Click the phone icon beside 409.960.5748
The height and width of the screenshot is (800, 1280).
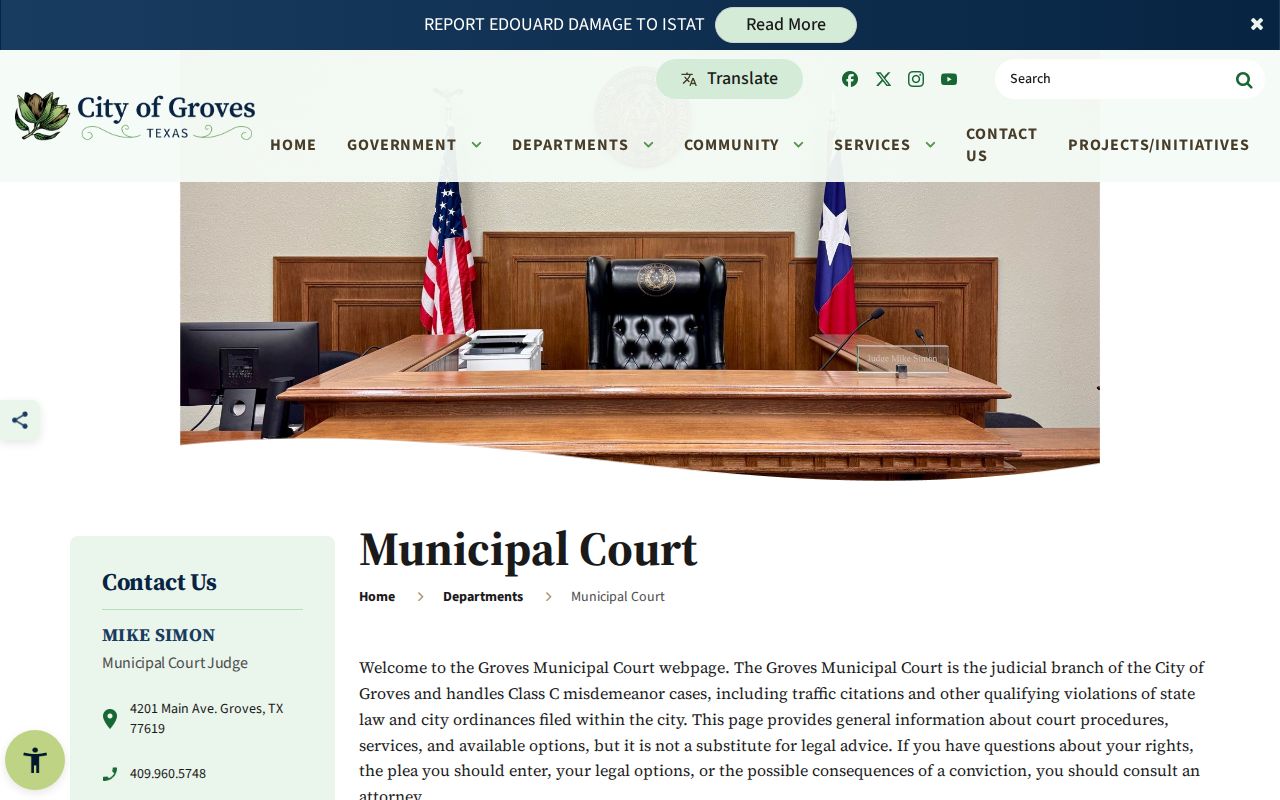pos(110,774)
